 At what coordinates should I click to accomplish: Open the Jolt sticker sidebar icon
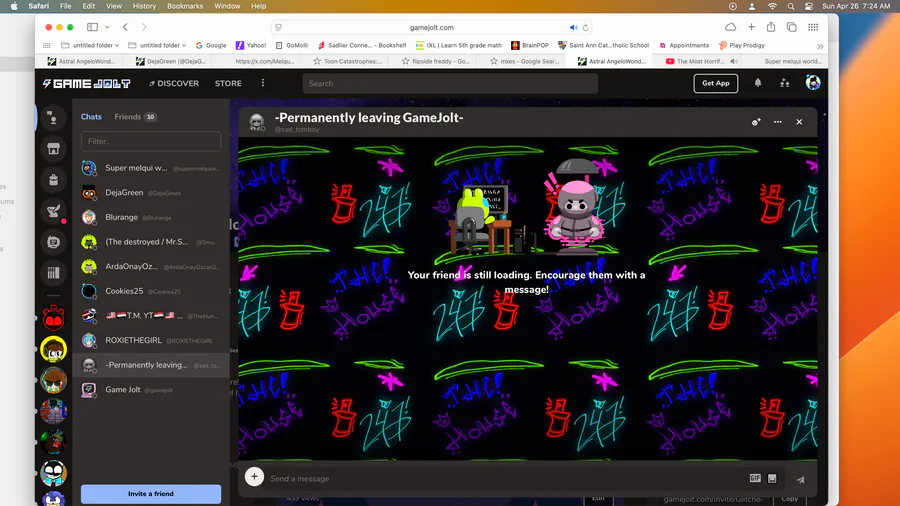coord(53,242)
